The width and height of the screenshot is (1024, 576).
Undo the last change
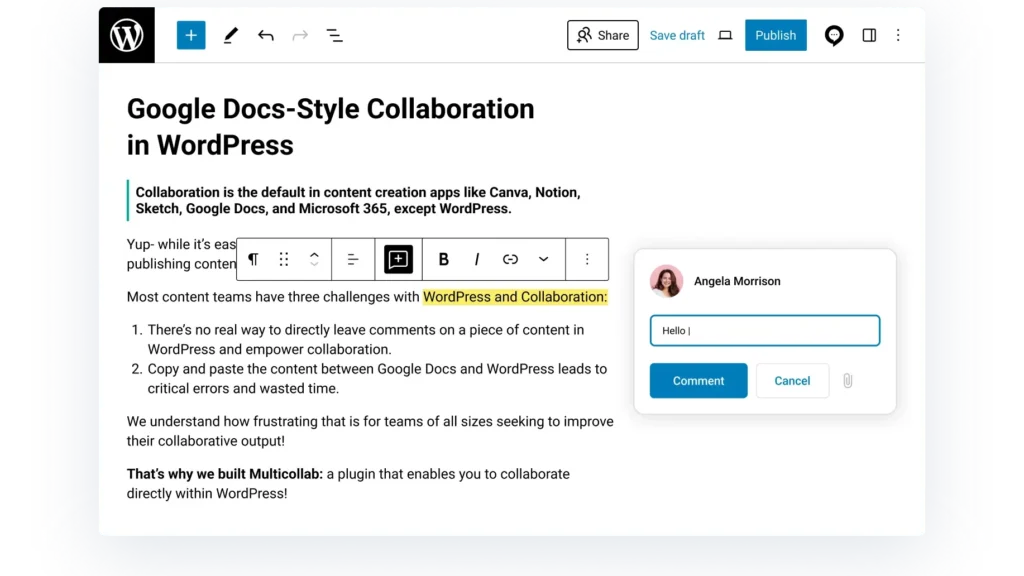click(265, 35)
